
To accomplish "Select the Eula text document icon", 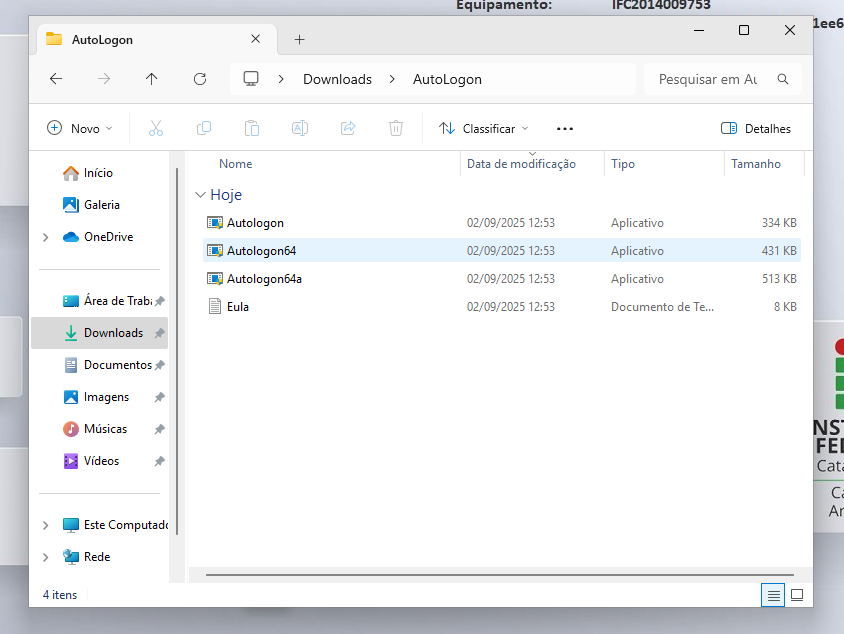I will point(215,307).
